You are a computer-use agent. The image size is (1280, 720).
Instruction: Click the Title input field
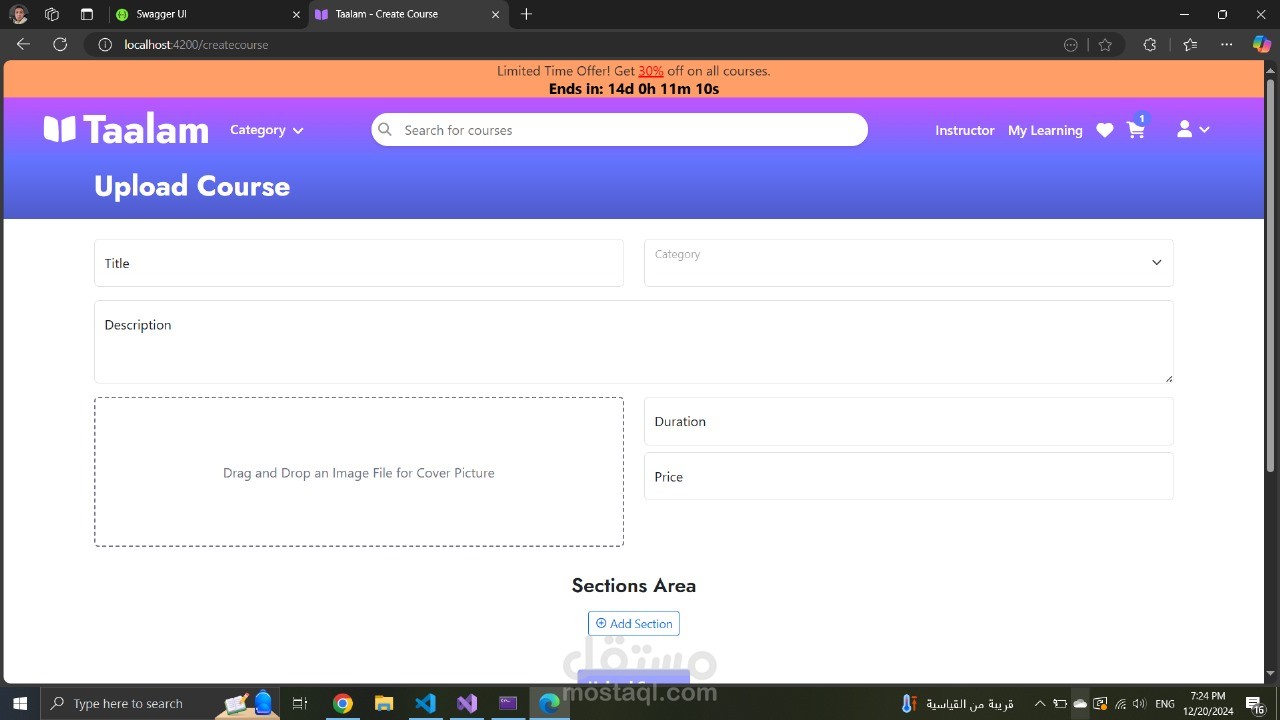pos(359,263)
